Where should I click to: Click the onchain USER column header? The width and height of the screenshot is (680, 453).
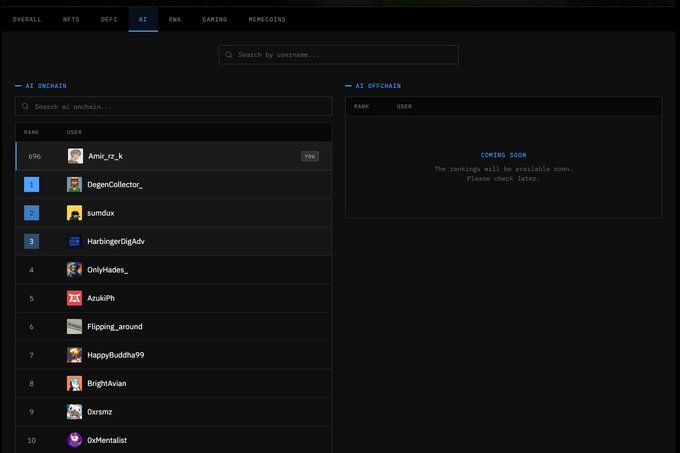[x=74, y=132]
